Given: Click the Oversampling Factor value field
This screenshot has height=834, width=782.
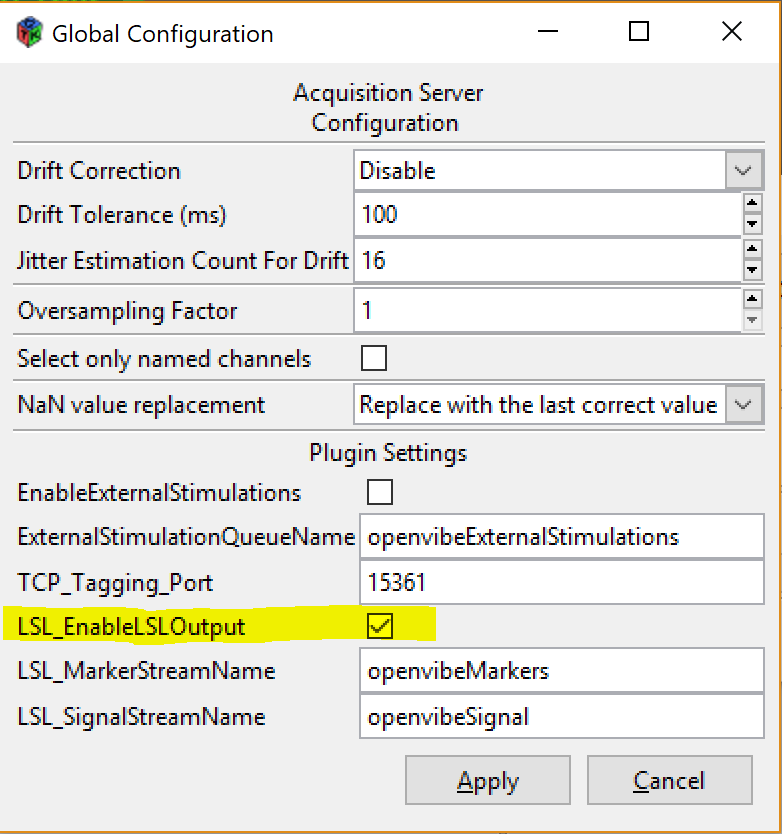Looking at the screenshot, I should (x=546, y=311).
